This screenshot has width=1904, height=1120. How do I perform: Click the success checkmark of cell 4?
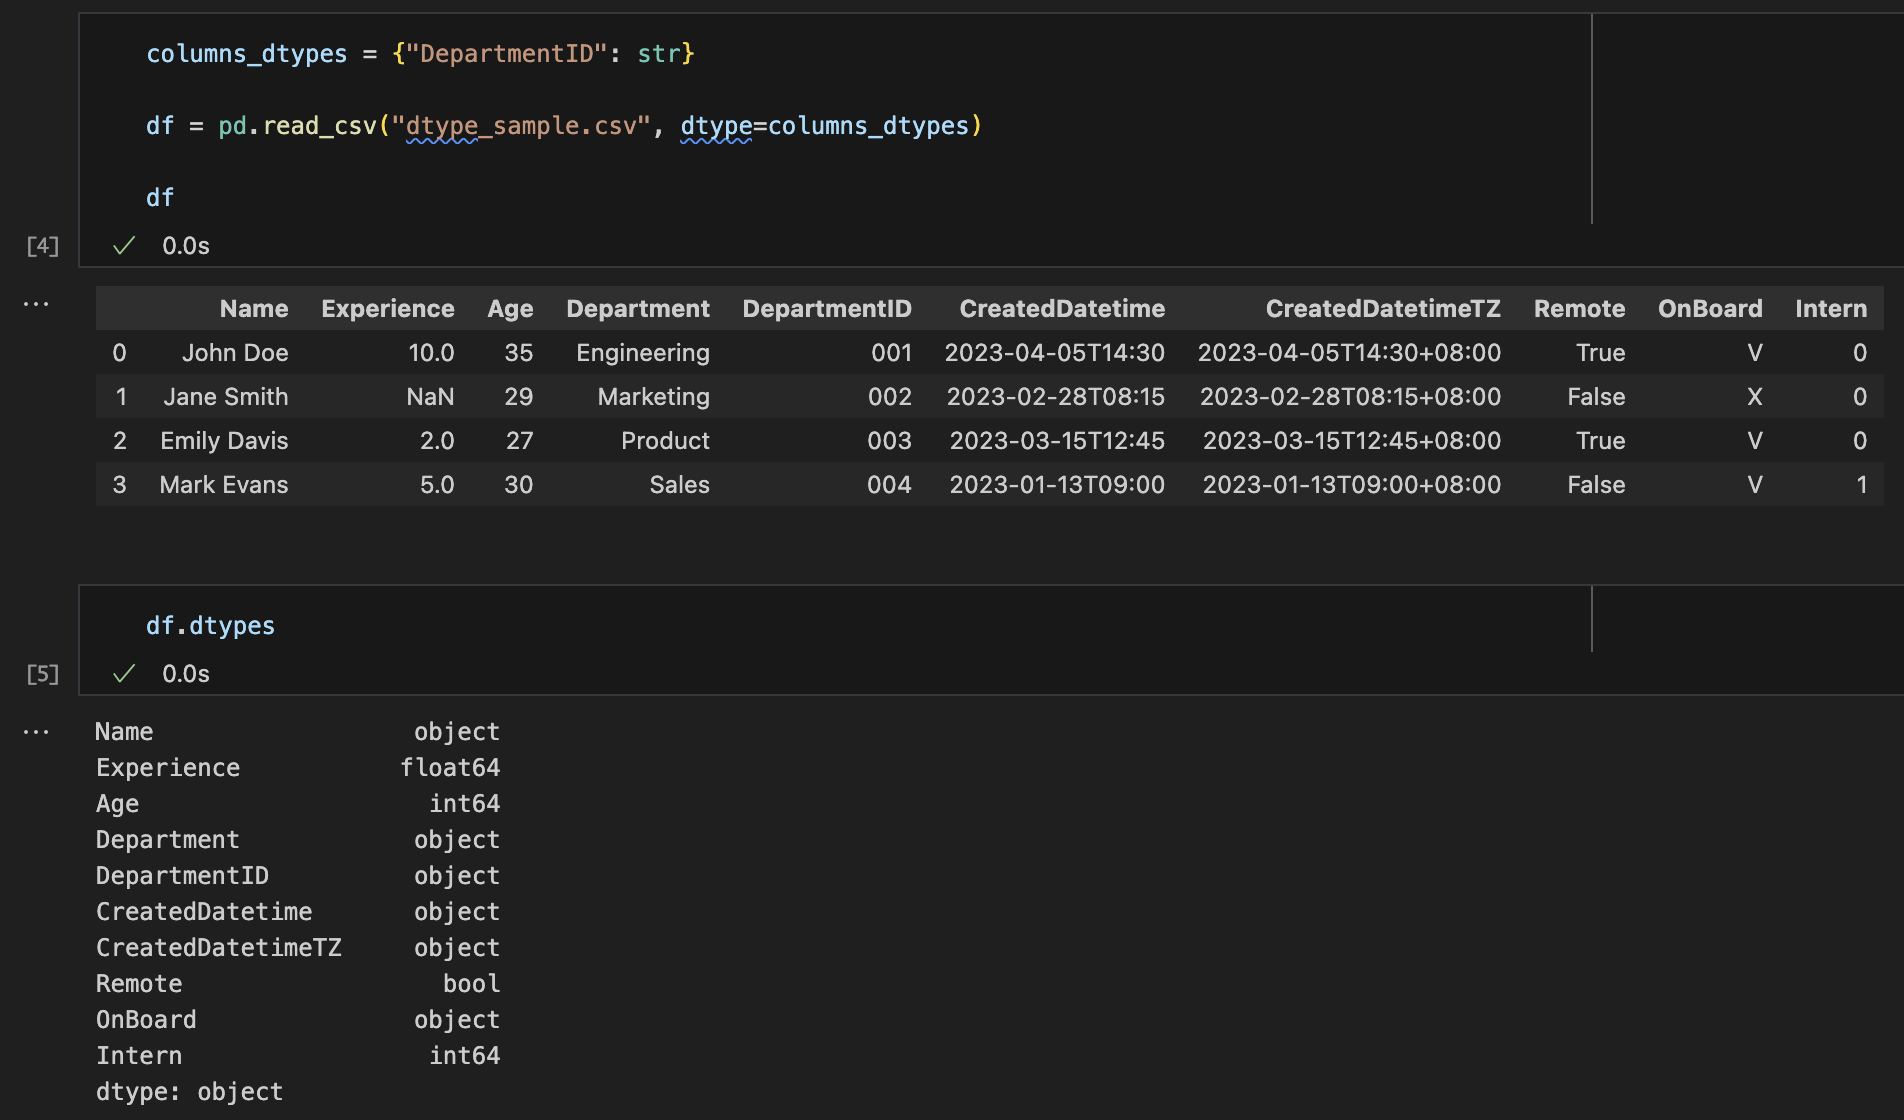pos(124,246)
